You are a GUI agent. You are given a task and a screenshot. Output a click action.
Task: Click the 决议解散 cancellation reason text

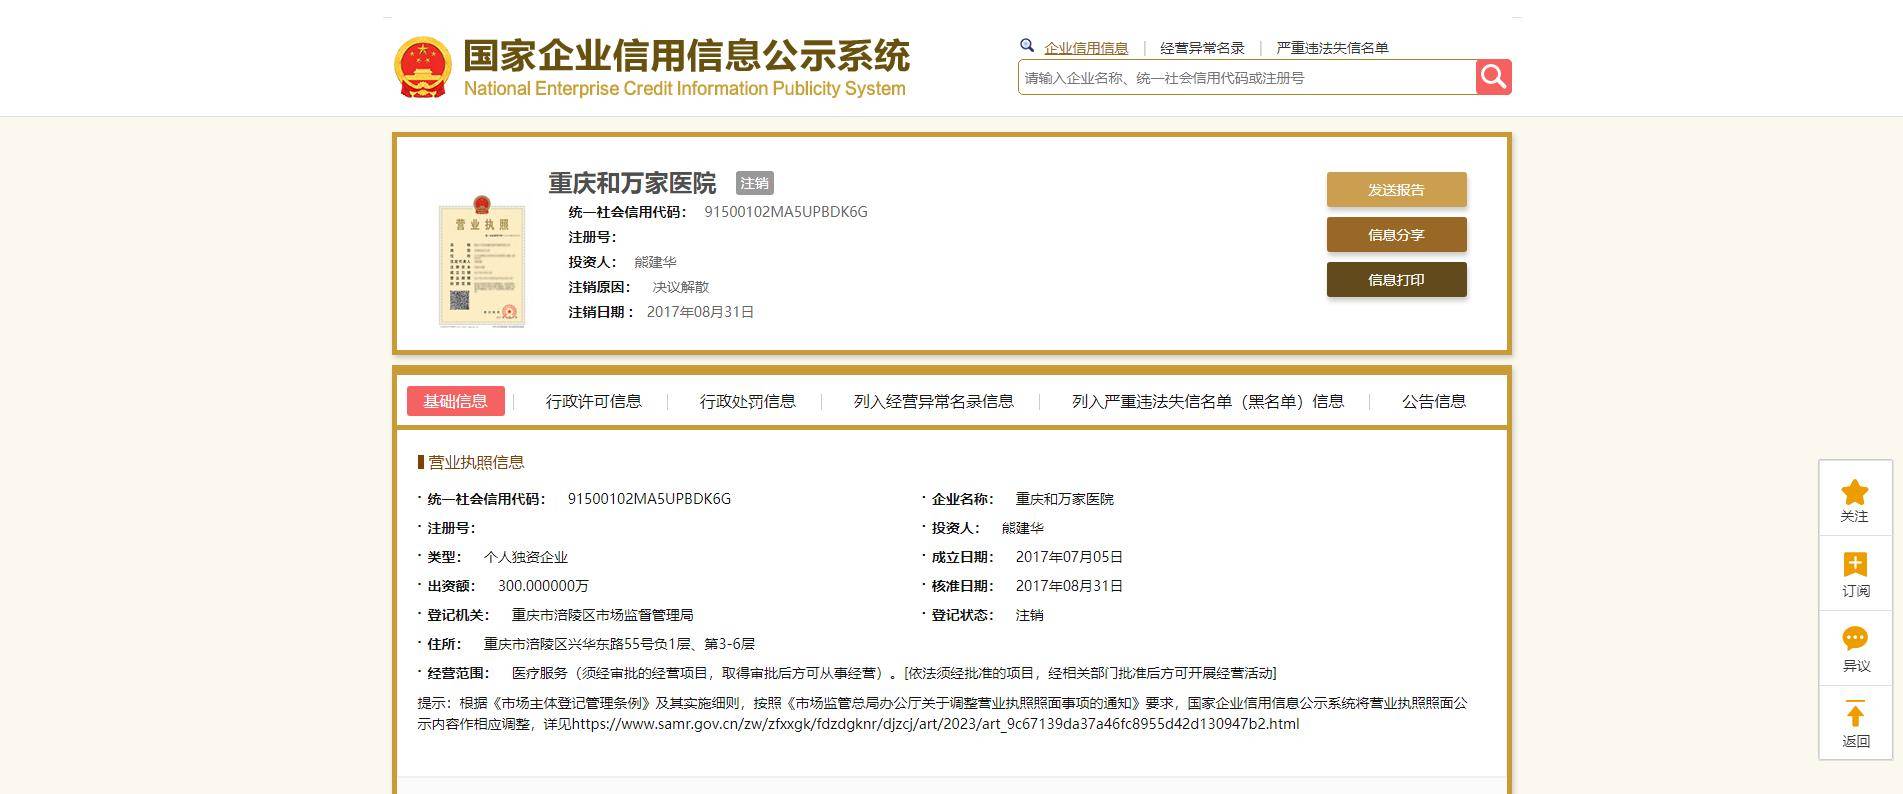point(680,287)
